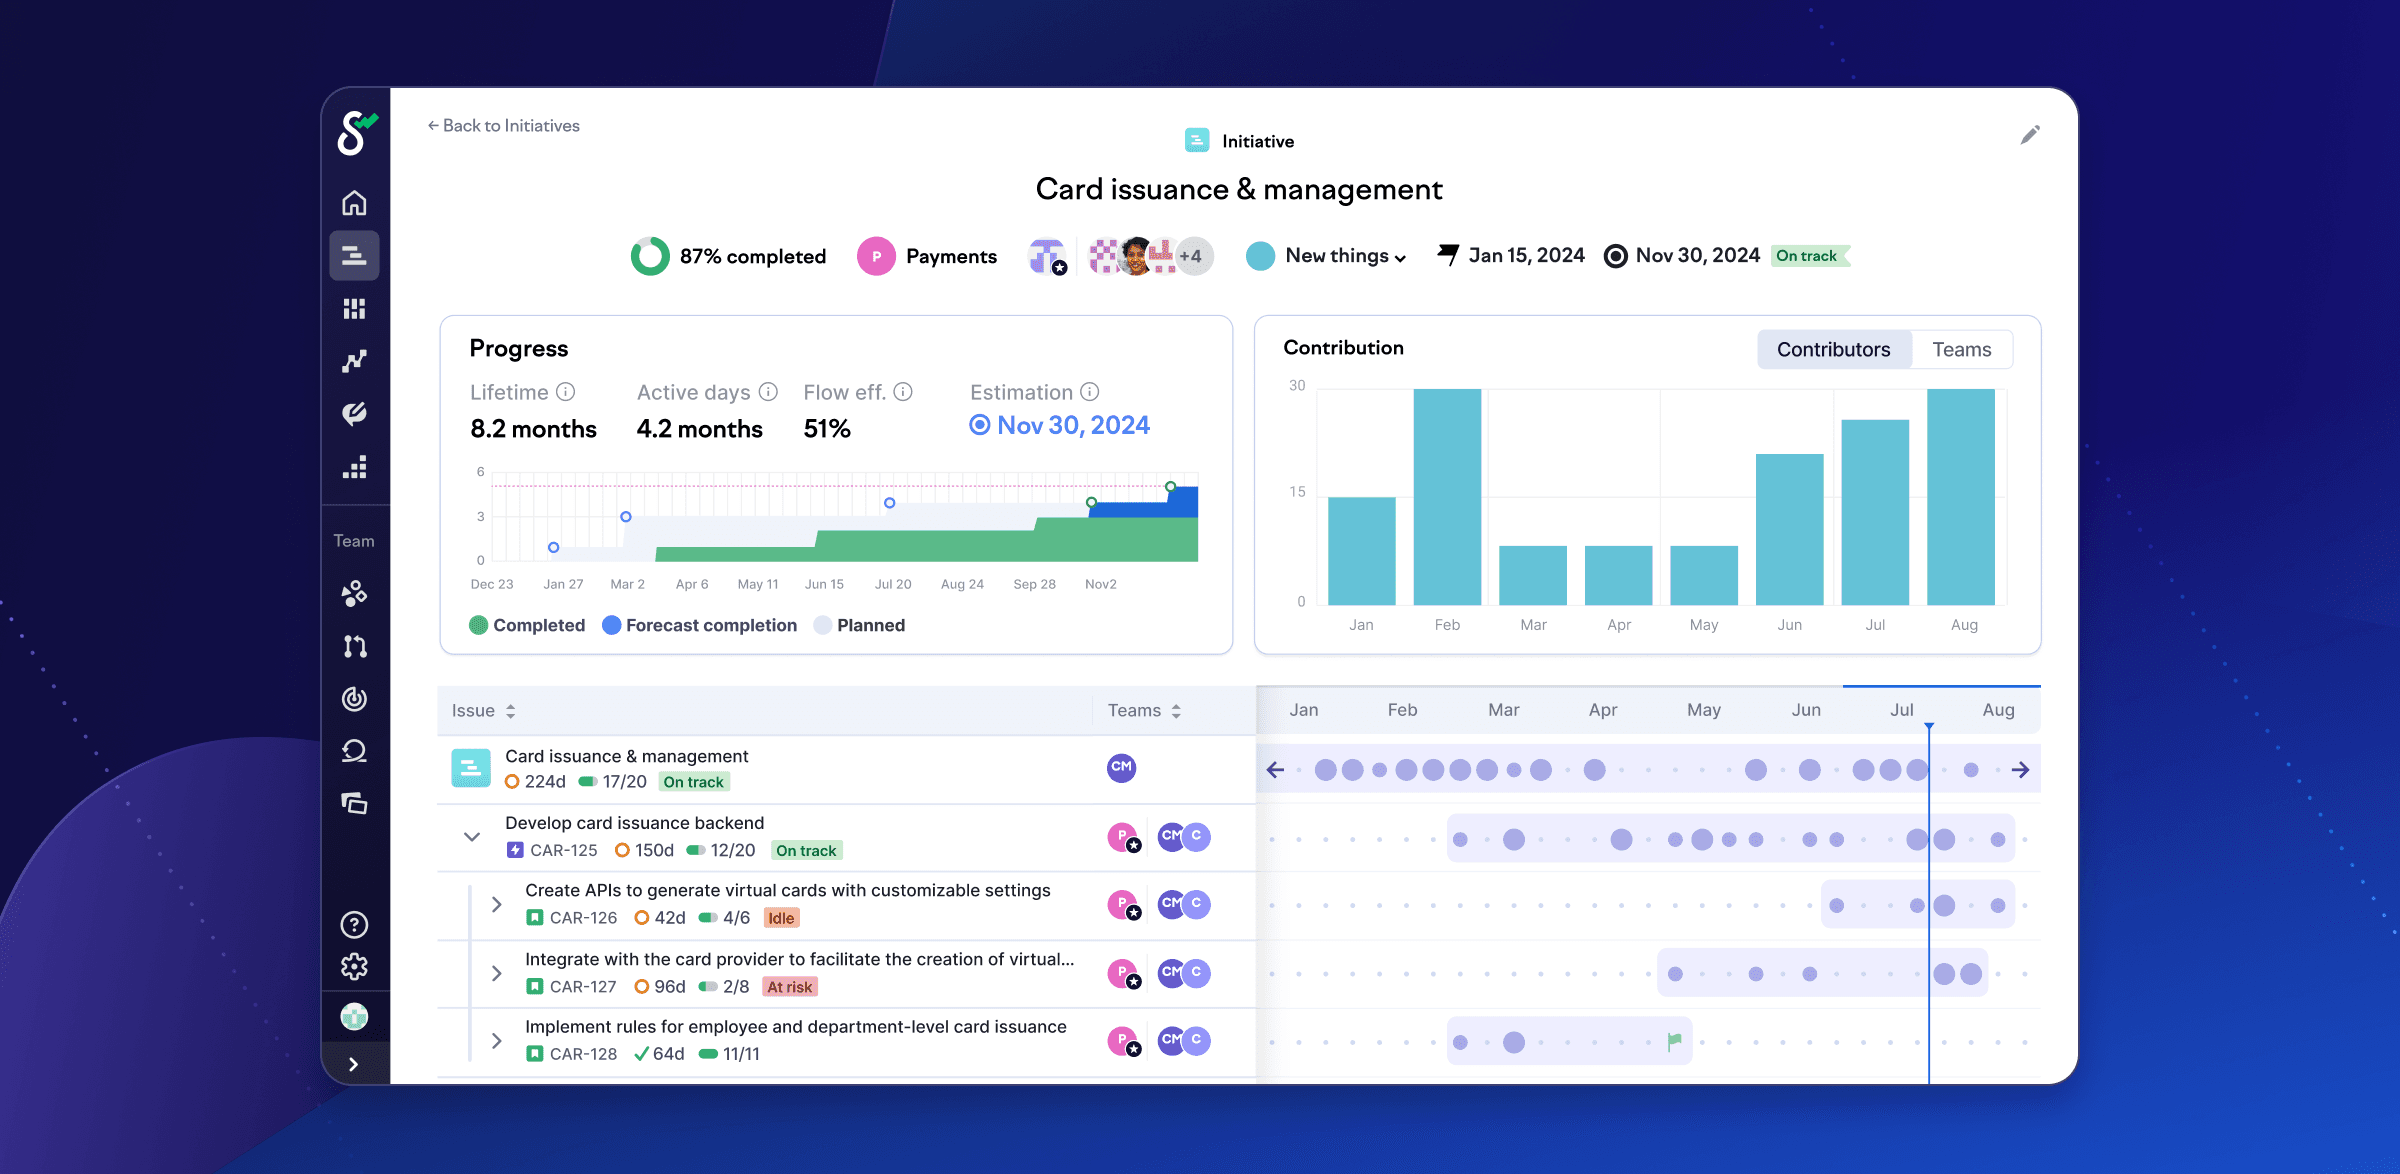
Task: Collapse Develop card issuance backend row
Action: click(472, 836)
